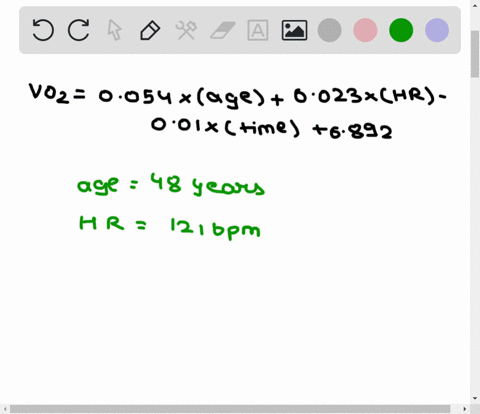This screenshot has width=480, height=414.
Task: Click the green HR = 121 bpm note
Action: coord(169,228)
